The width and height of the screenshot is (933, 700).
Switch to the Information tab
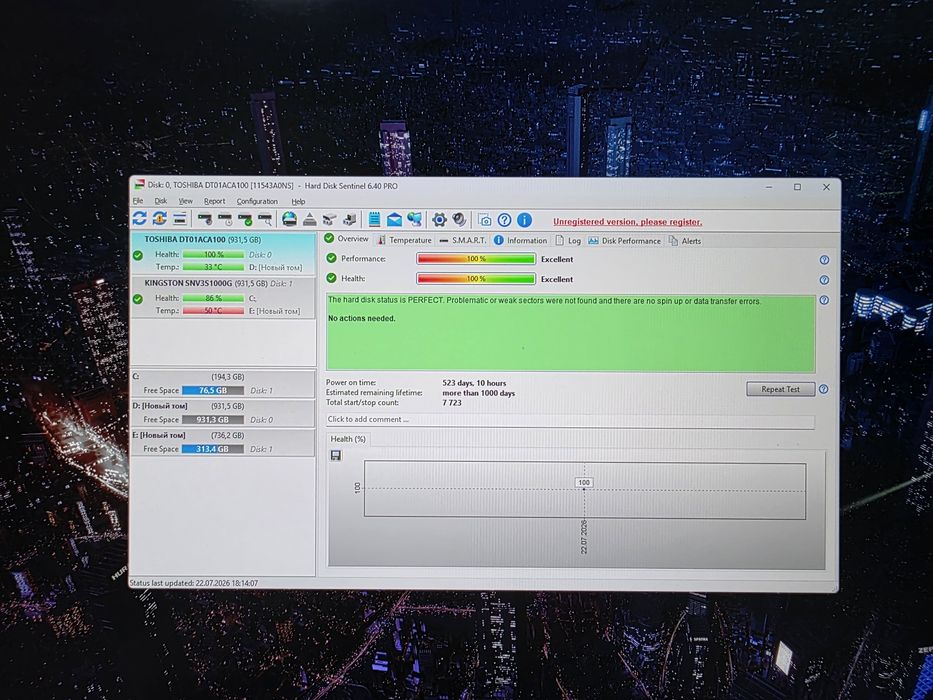tap(520, 240)
